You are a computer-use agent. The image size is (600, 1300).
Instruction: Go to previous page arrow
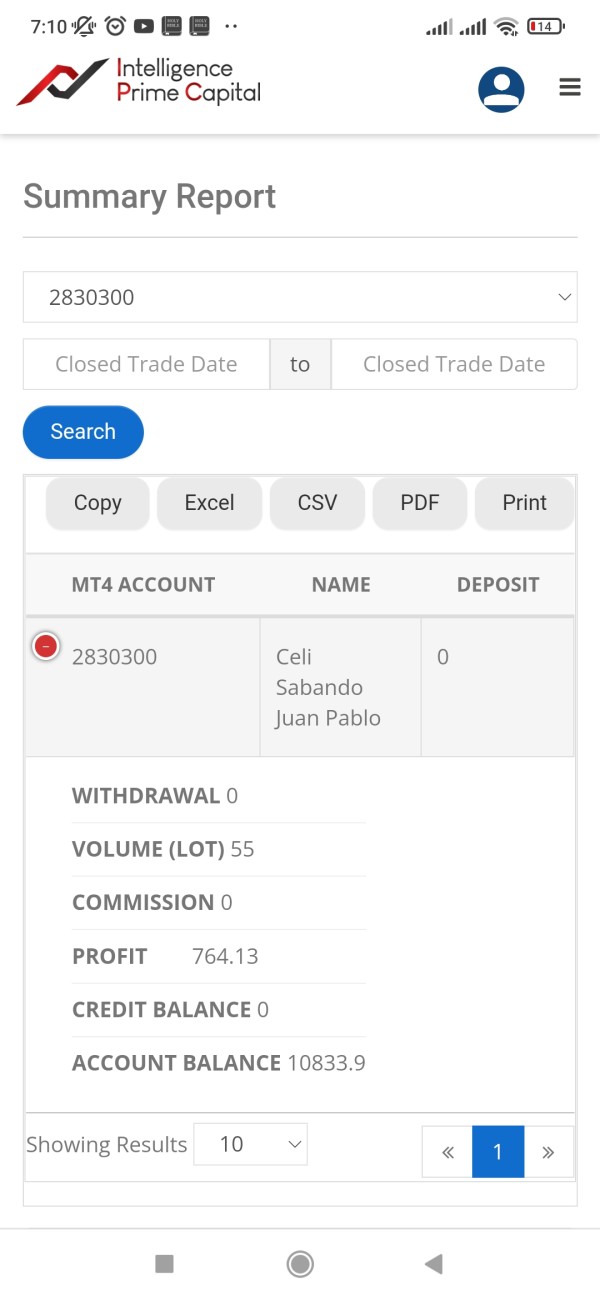point(447,1152)
